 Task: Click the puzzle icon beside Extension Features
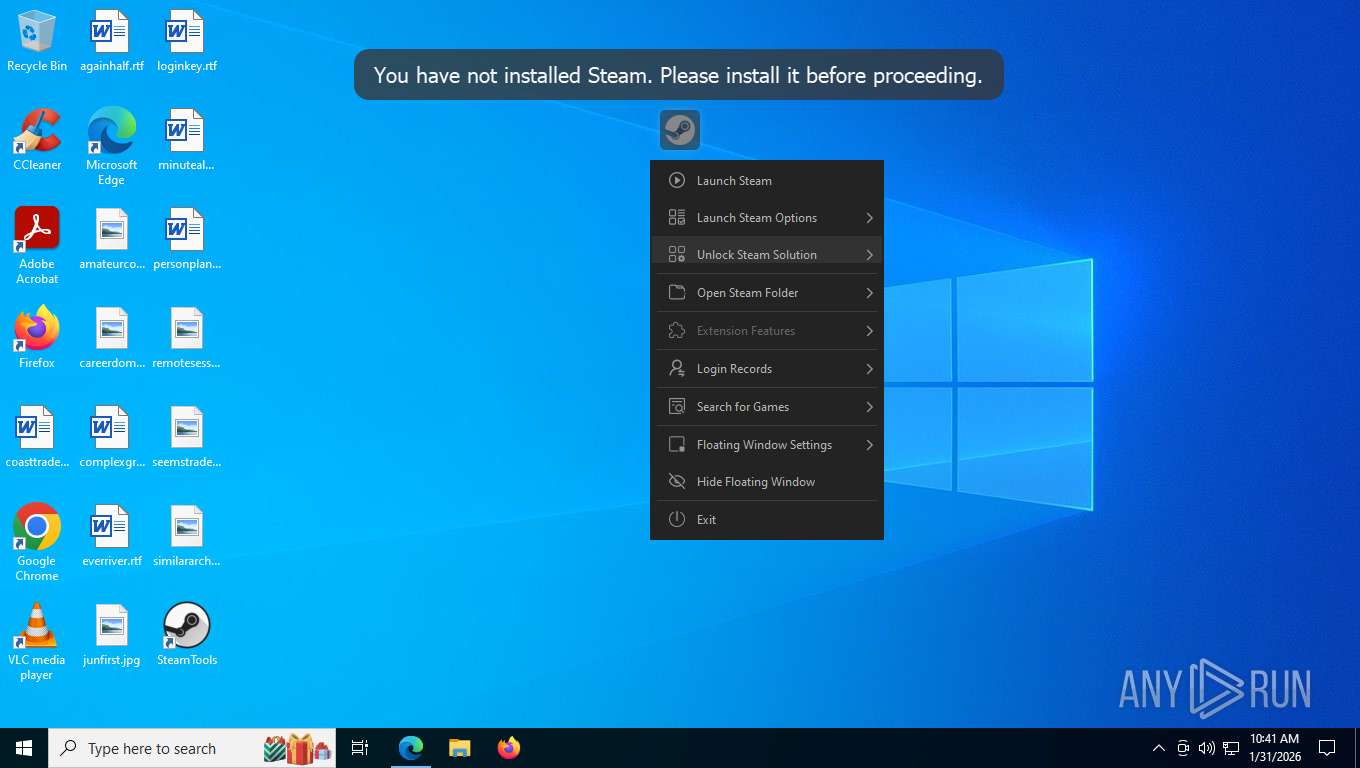[677, 331]
